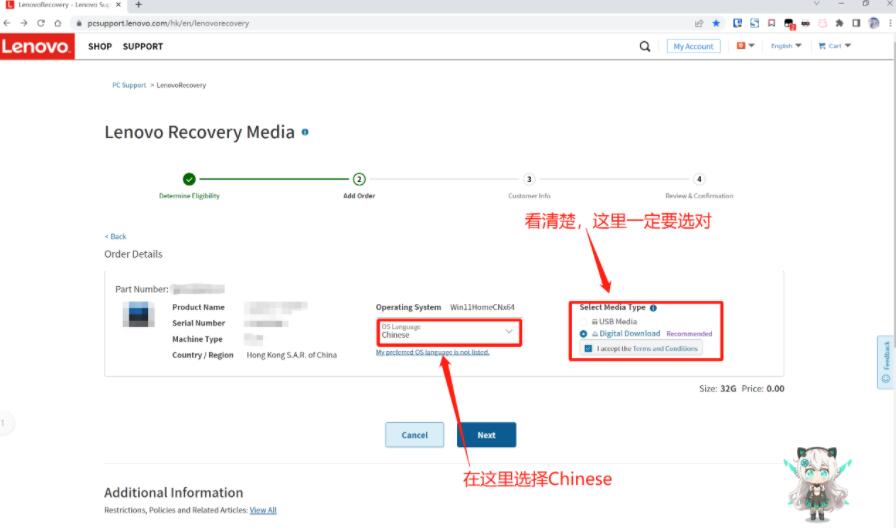Viewport: 896px width, 528px height.
Task: Click My preferred OS language is not listed link
Action: (x=433, y=353)
